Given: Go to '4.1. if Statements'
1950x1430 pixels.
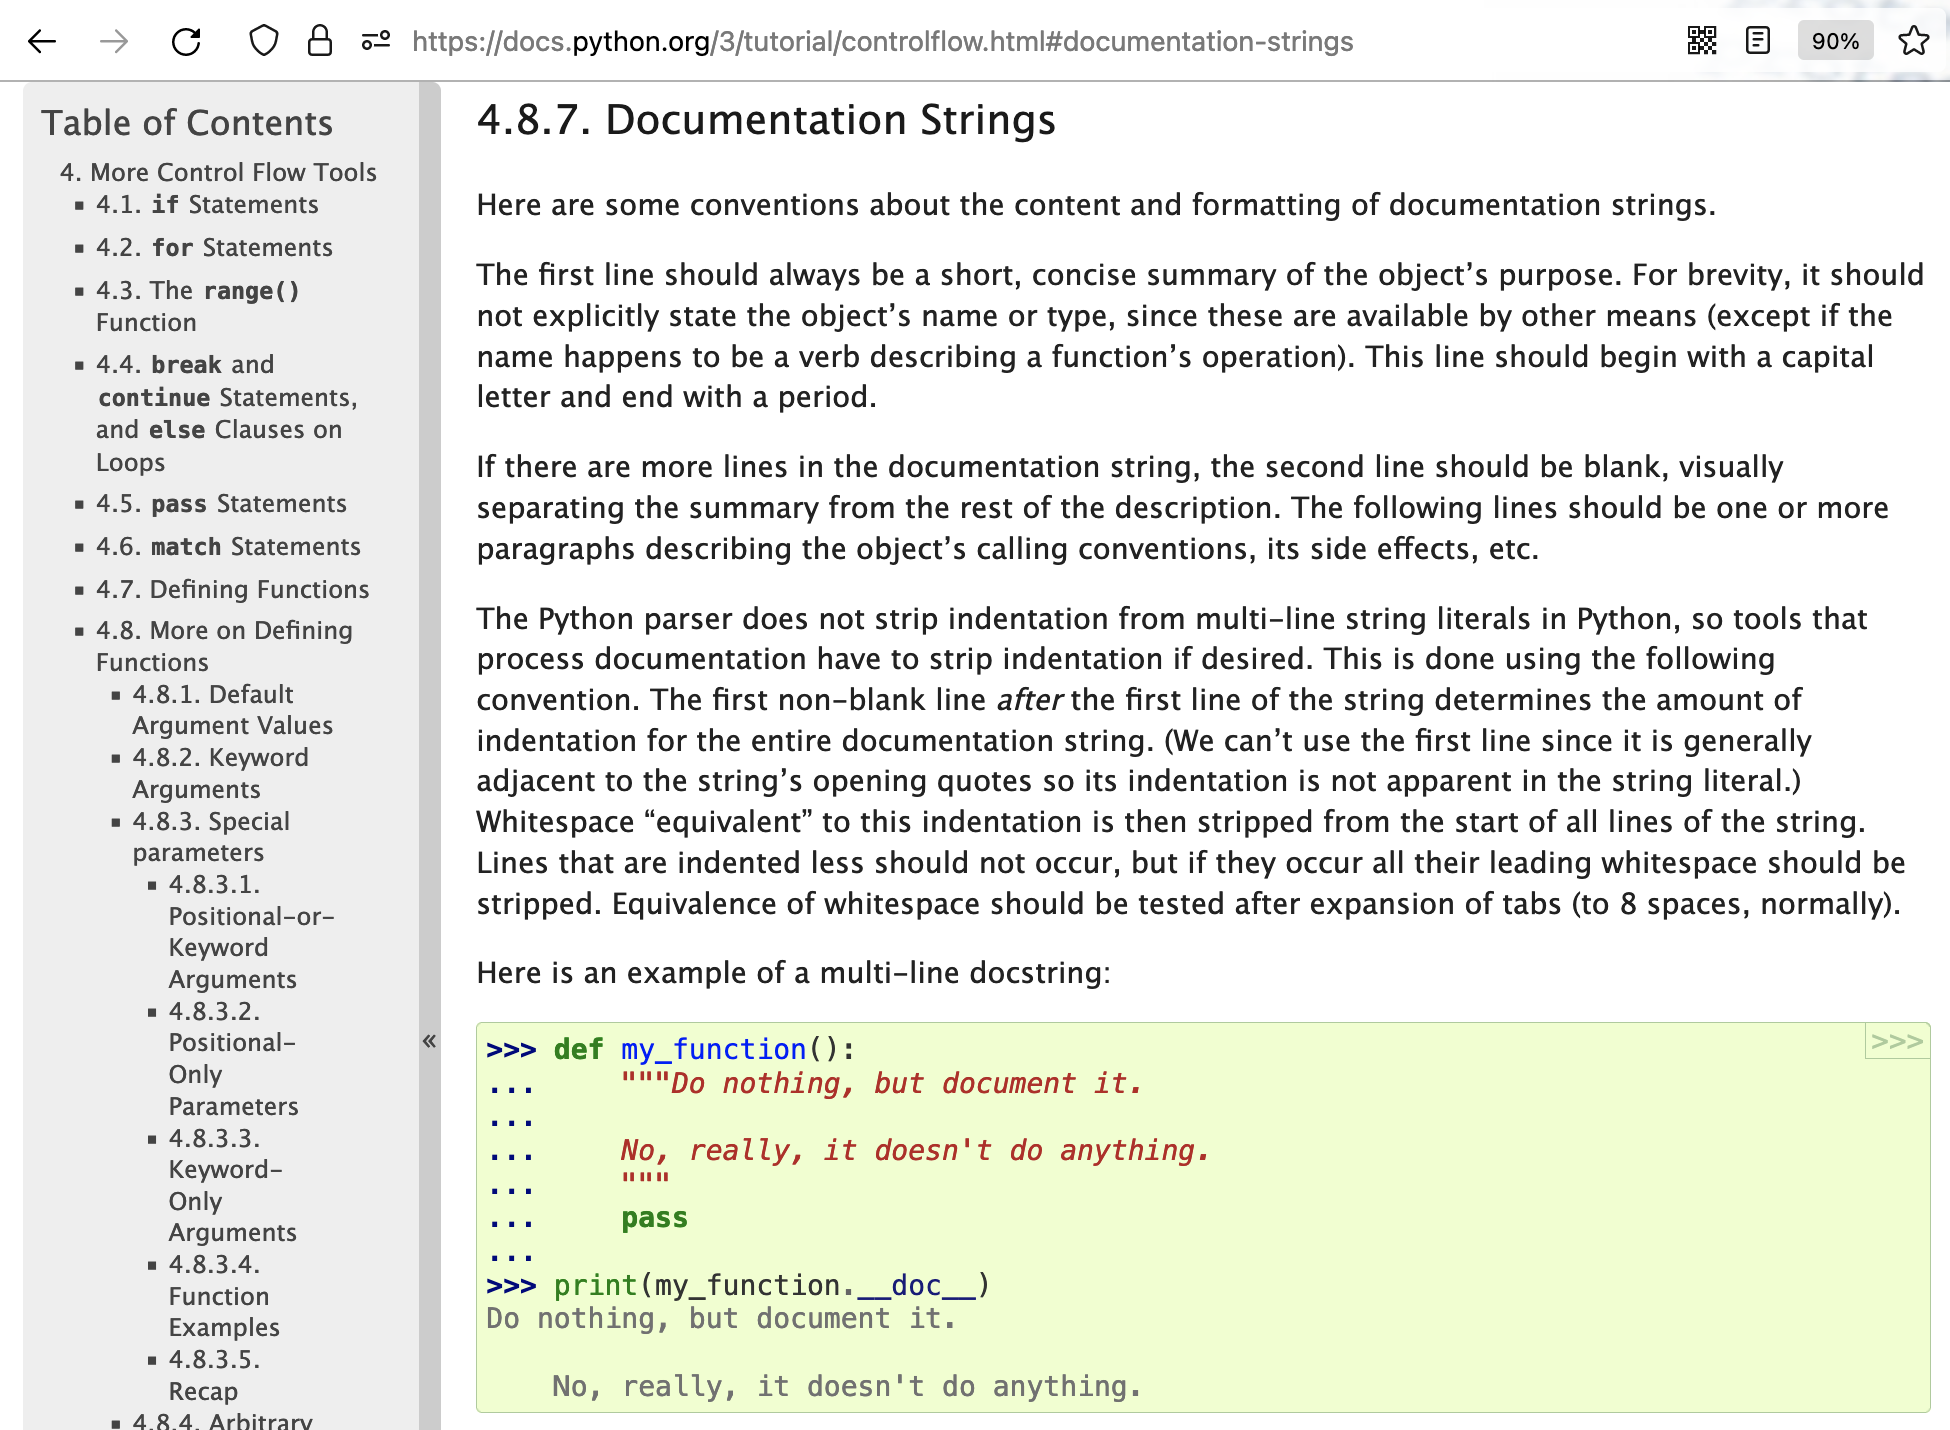Looking at the screenshot, I should [x=207, y=204].
